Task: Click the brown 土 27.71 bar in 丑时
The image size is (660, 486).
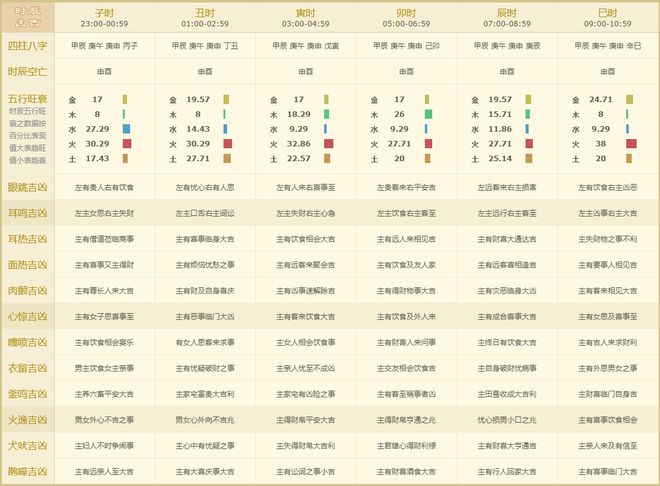Action: [227, 159]
